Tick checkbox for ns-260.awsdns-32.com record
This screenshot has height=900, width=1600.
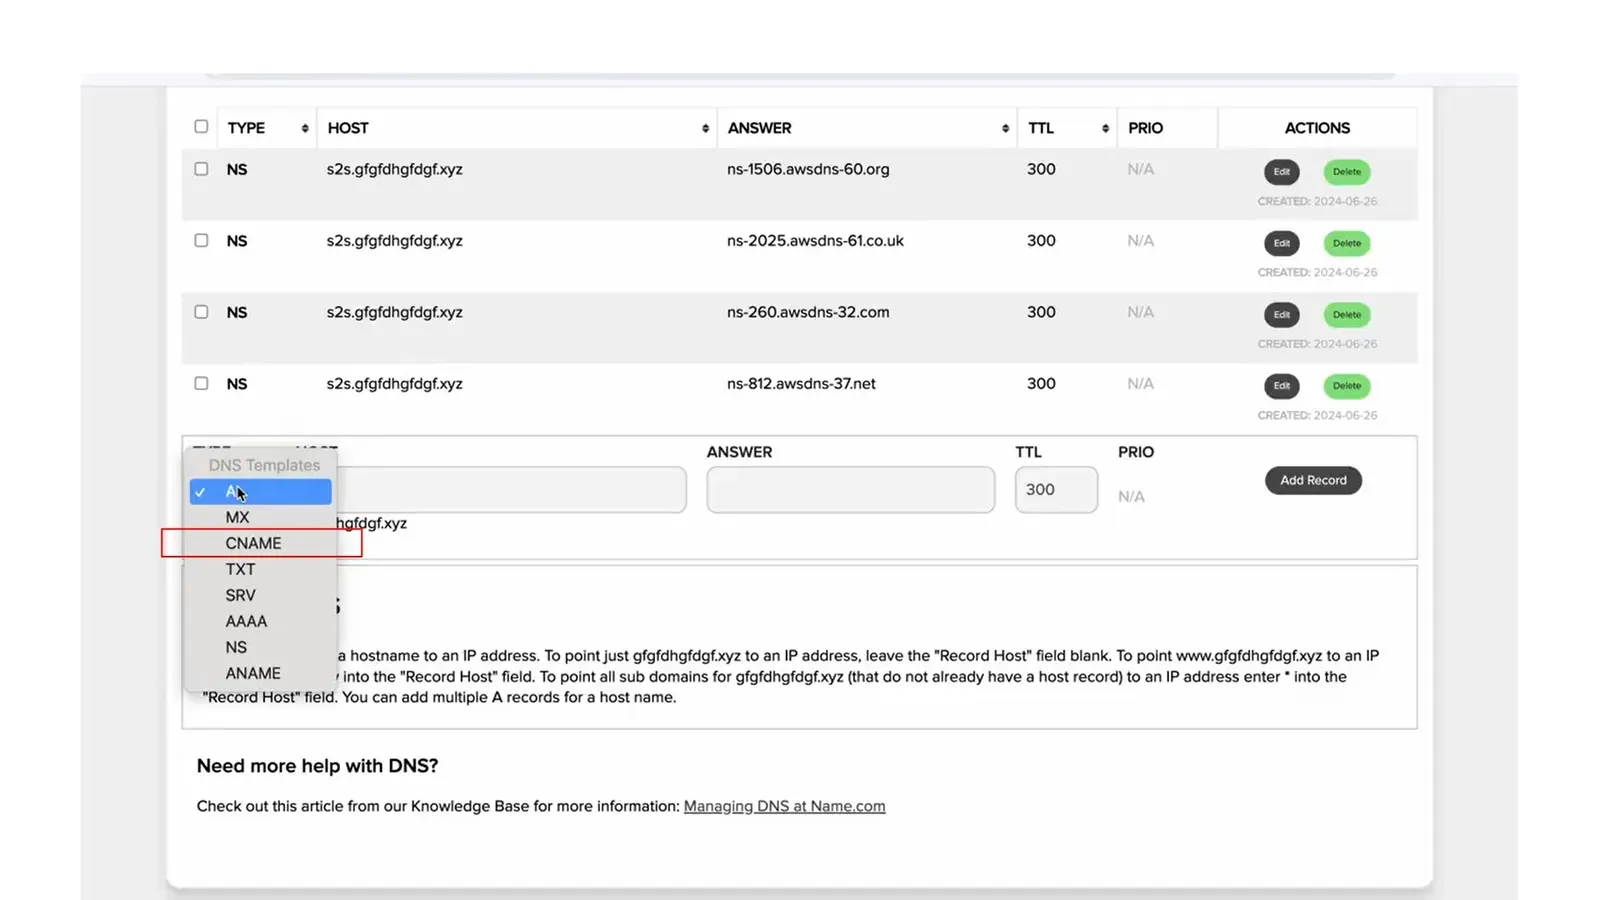(201, 312)
